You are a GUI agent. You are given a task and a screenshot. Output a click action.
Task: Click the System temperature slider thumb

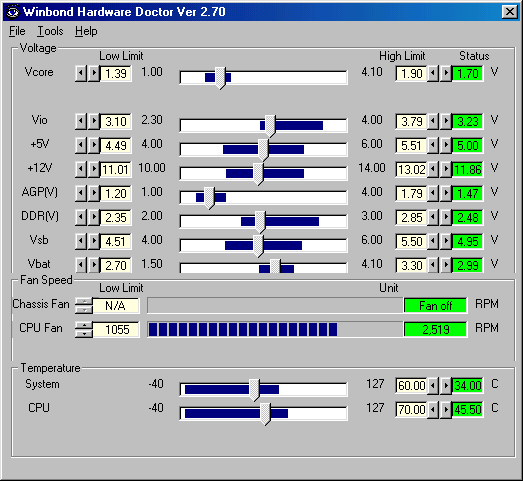tap(254, 390)
